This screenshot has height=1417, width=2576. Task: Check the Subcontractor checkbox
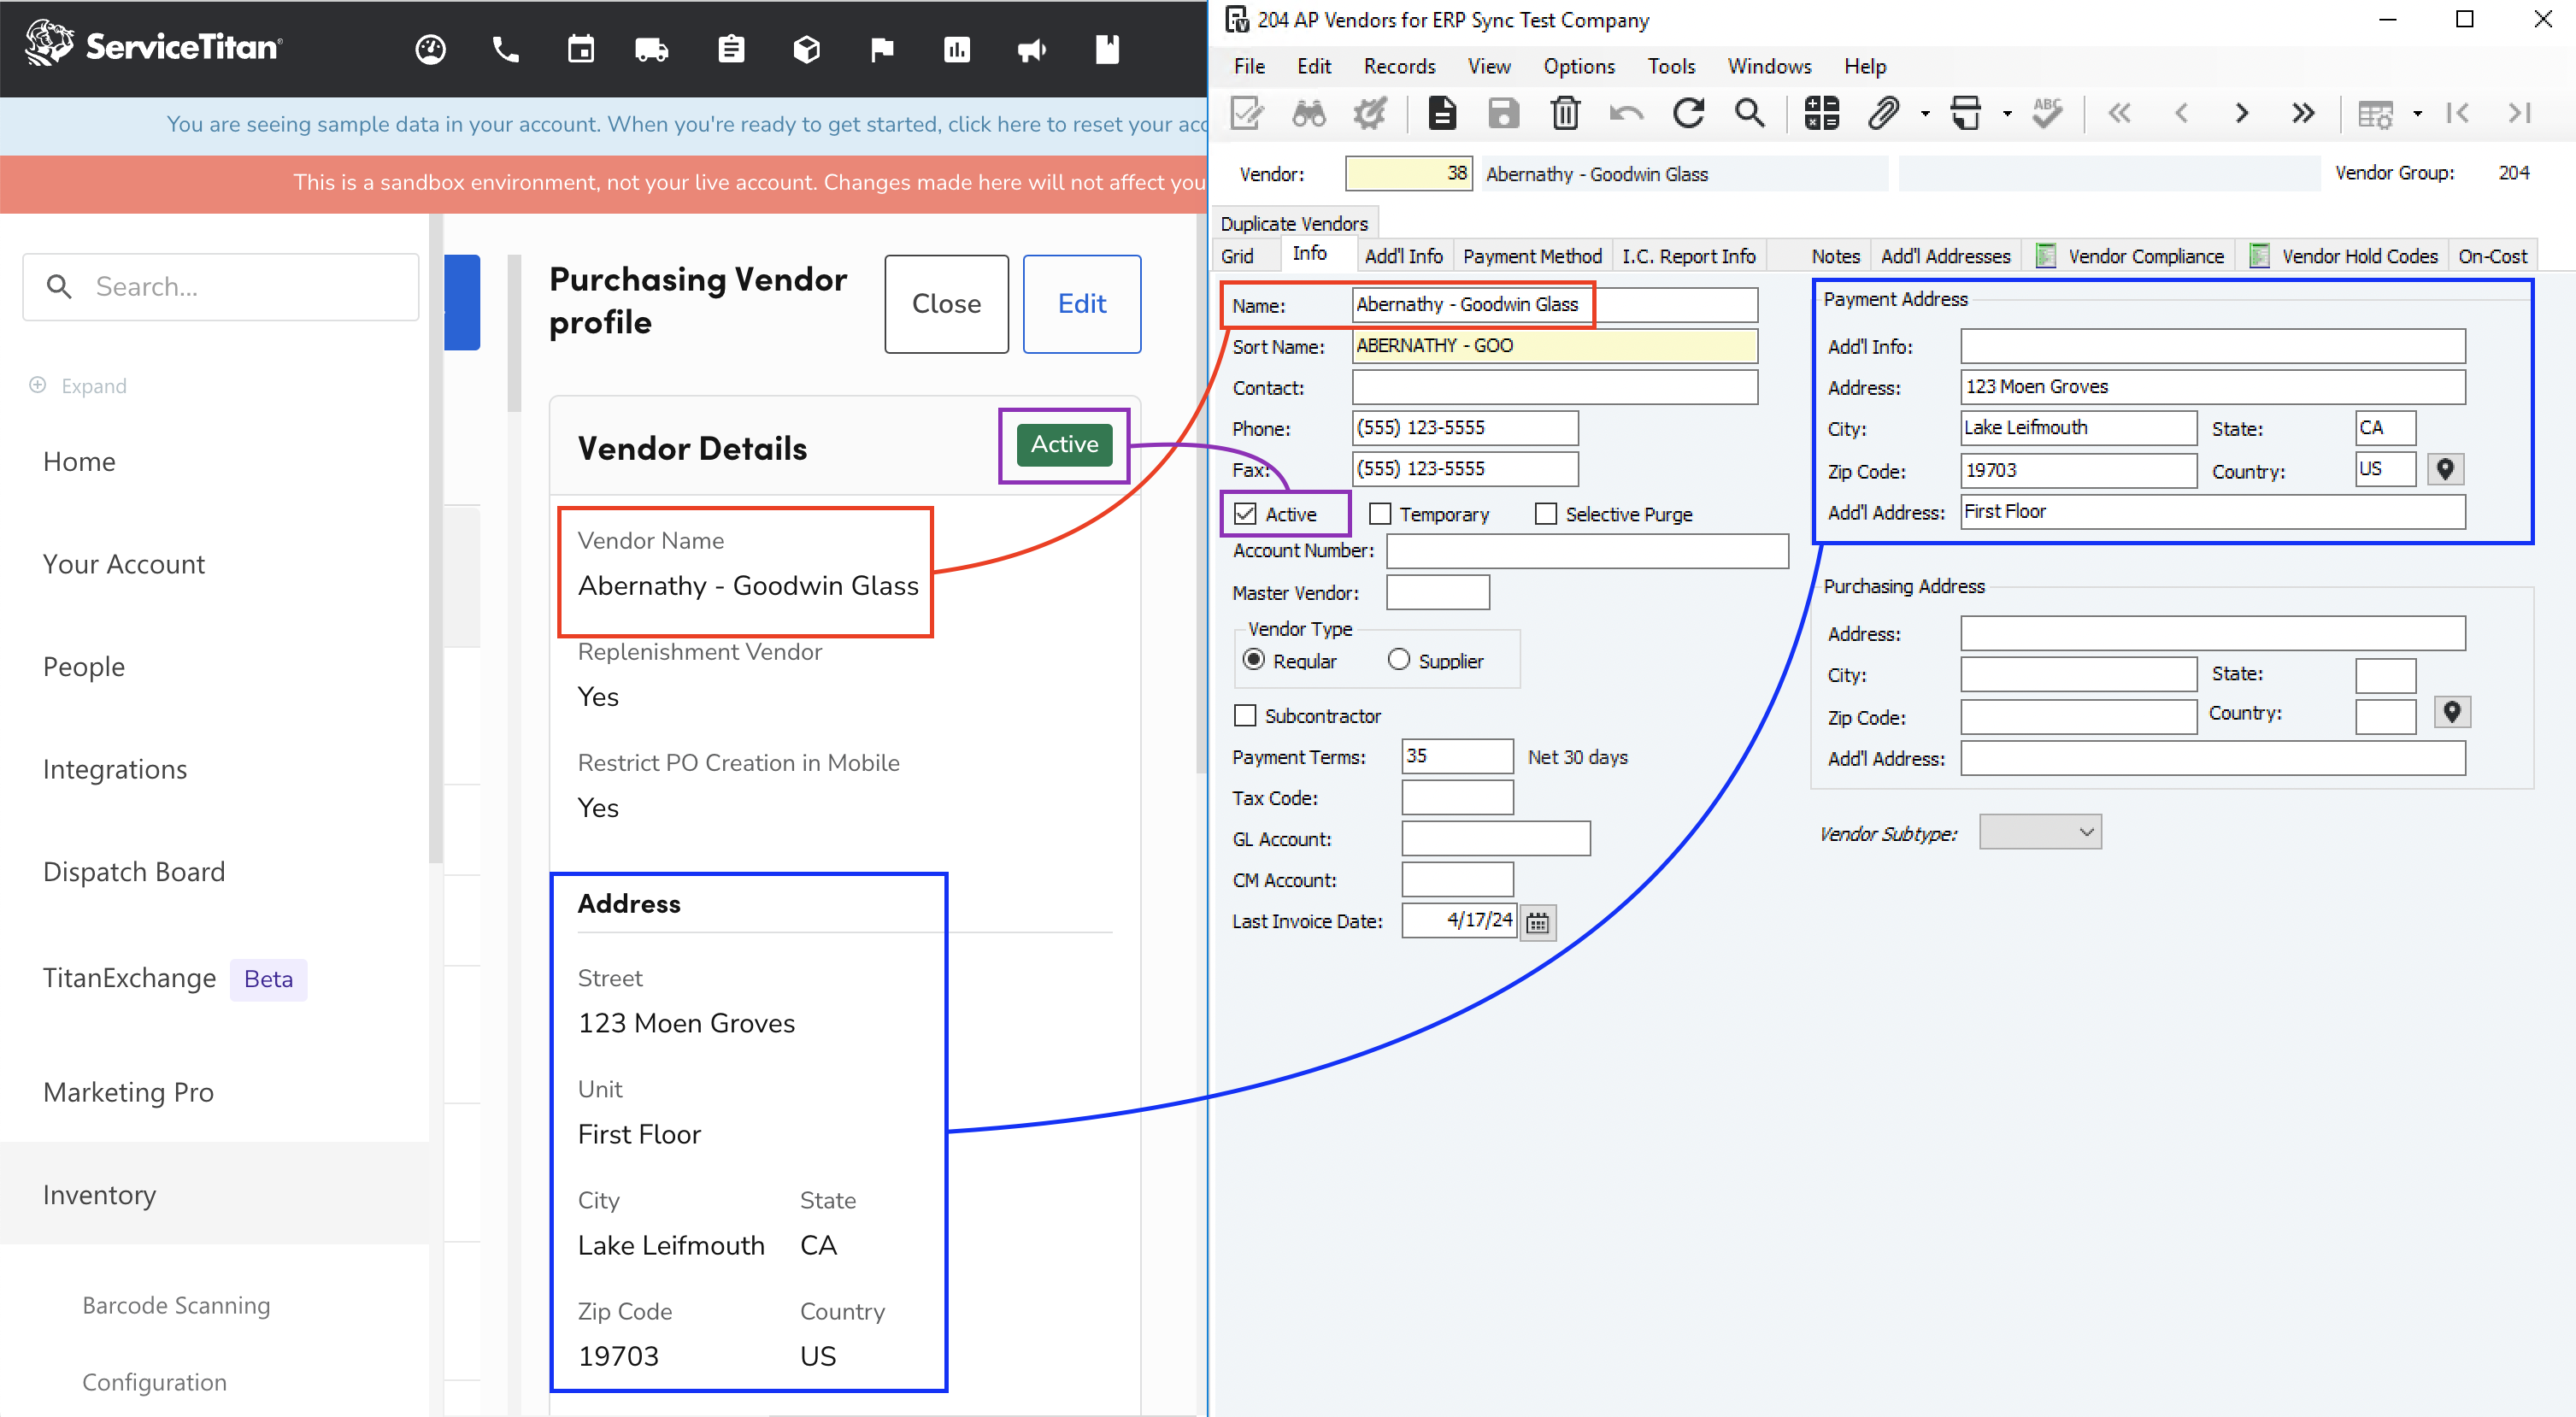click(x=1245, y=716)
